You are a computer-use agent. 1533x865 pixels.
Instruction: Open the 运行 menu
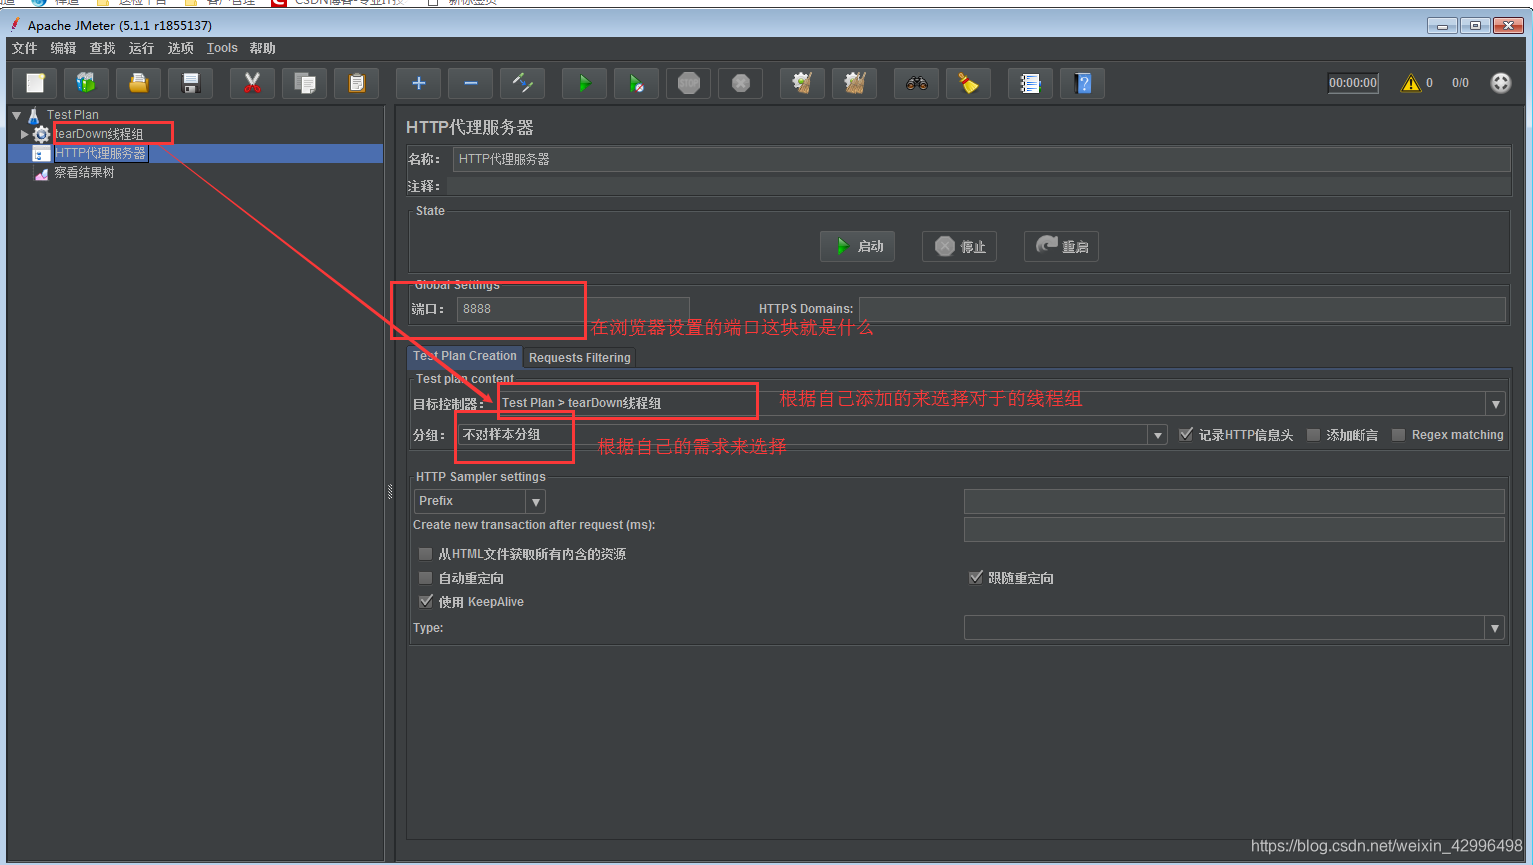coord(141,48)
